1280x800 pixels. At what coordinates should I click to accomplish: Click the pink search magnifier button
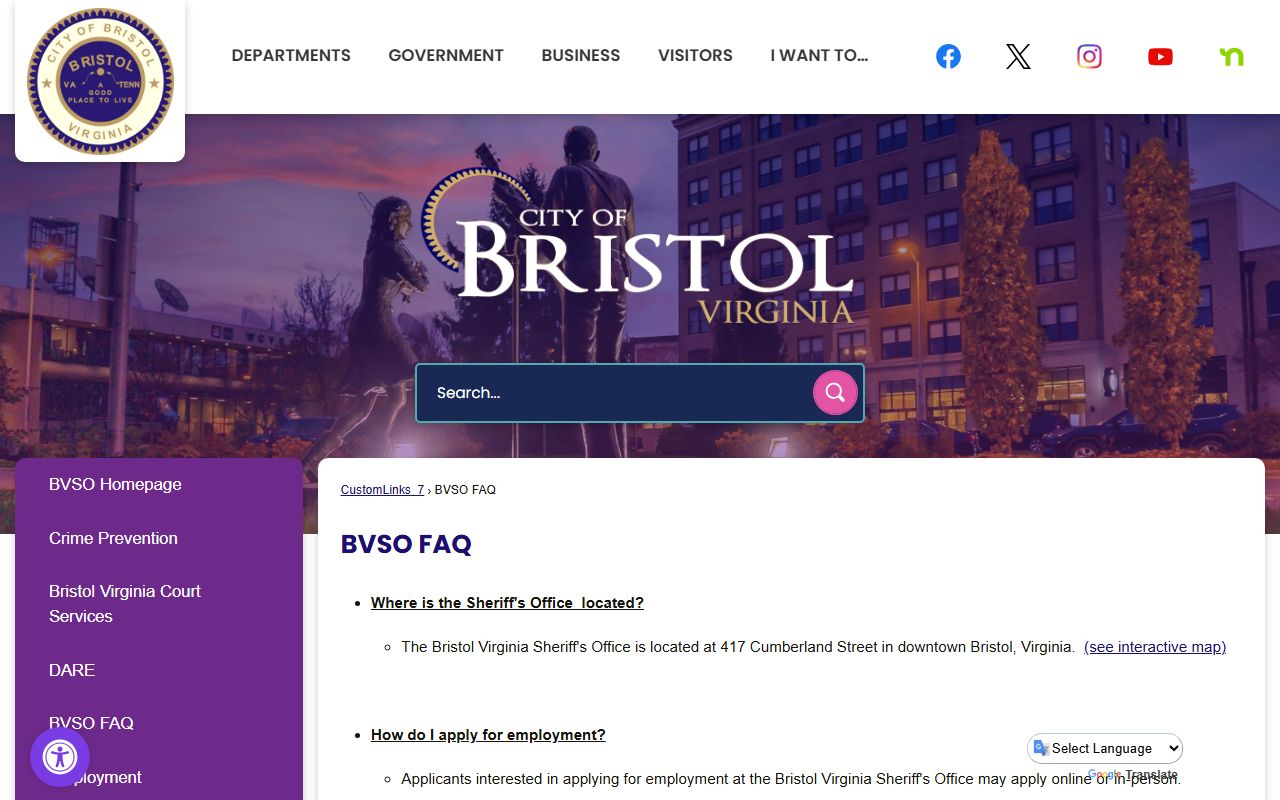(835, 393)
